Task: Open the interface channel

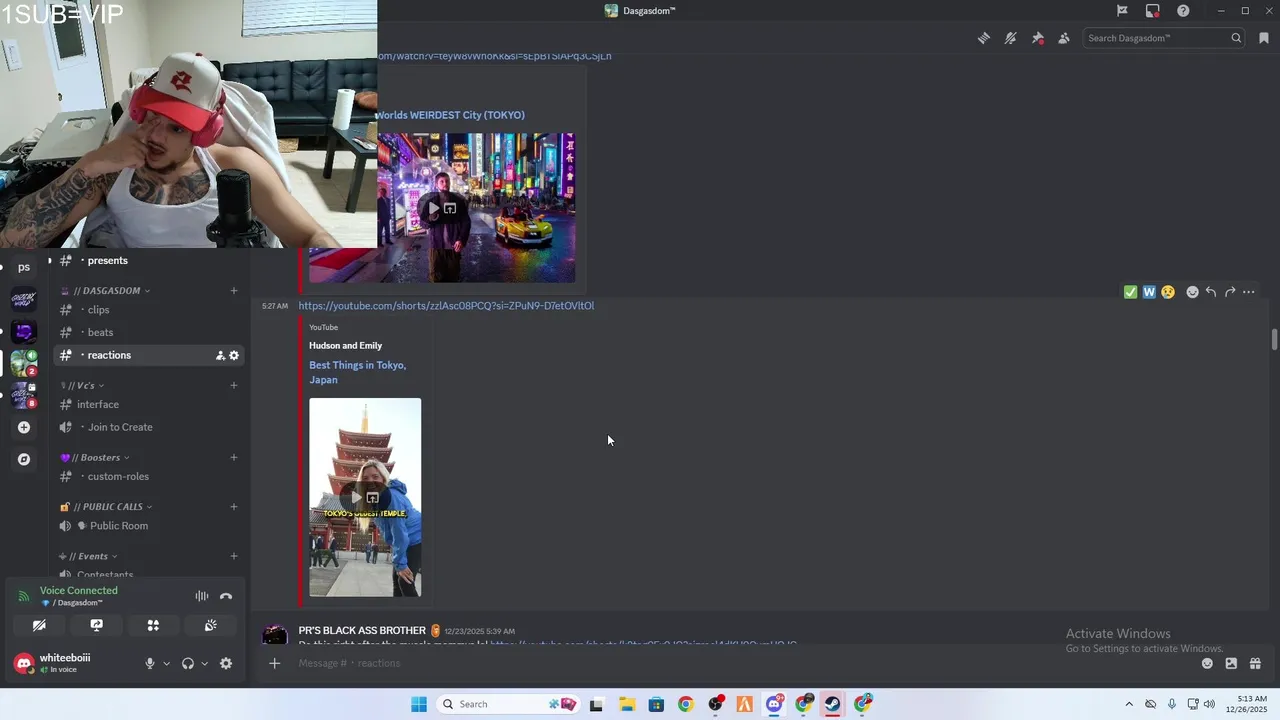Action: [150, 404]
